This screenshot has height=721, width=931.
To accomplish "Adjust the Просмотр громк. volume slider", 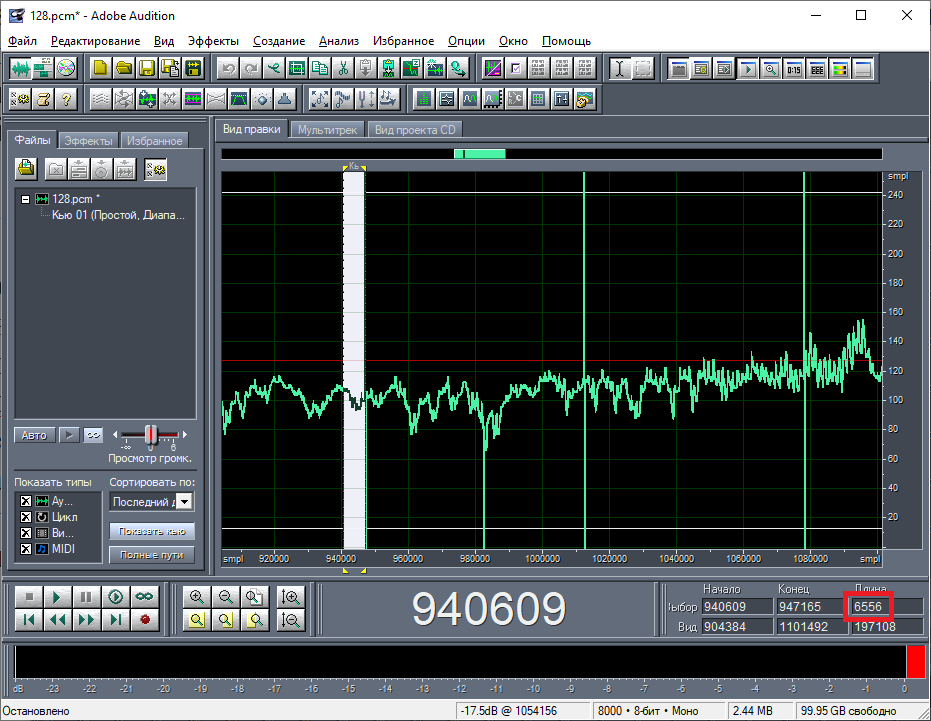I will pos(151,435).
